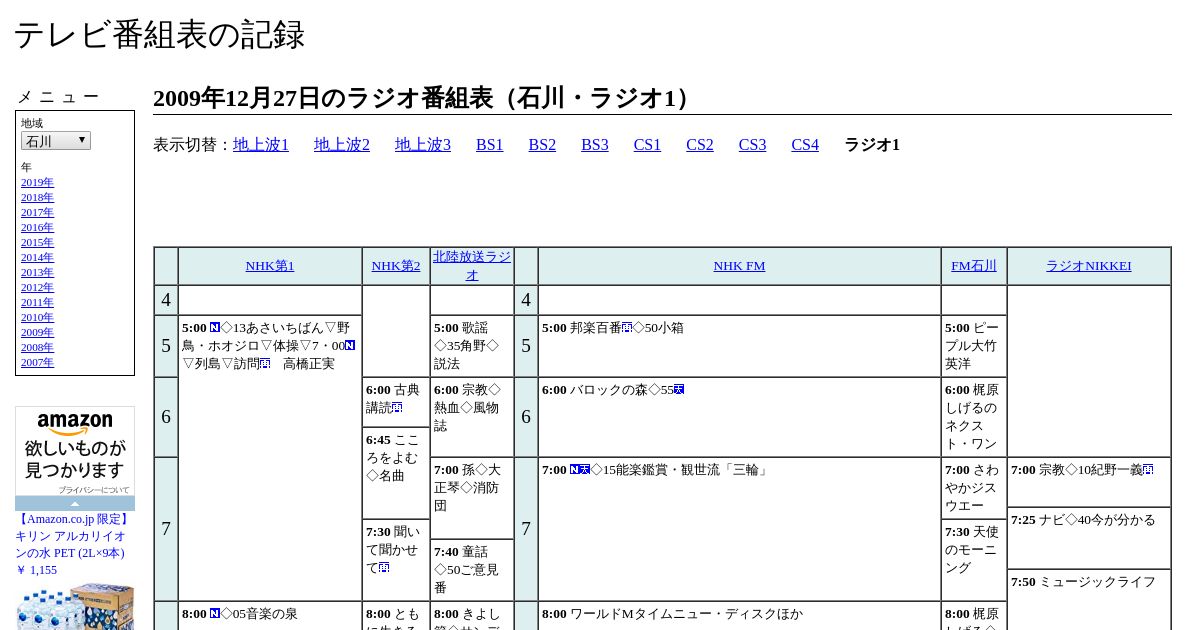
Task: Open the 2015年 archive link
Action: [37, 242]
